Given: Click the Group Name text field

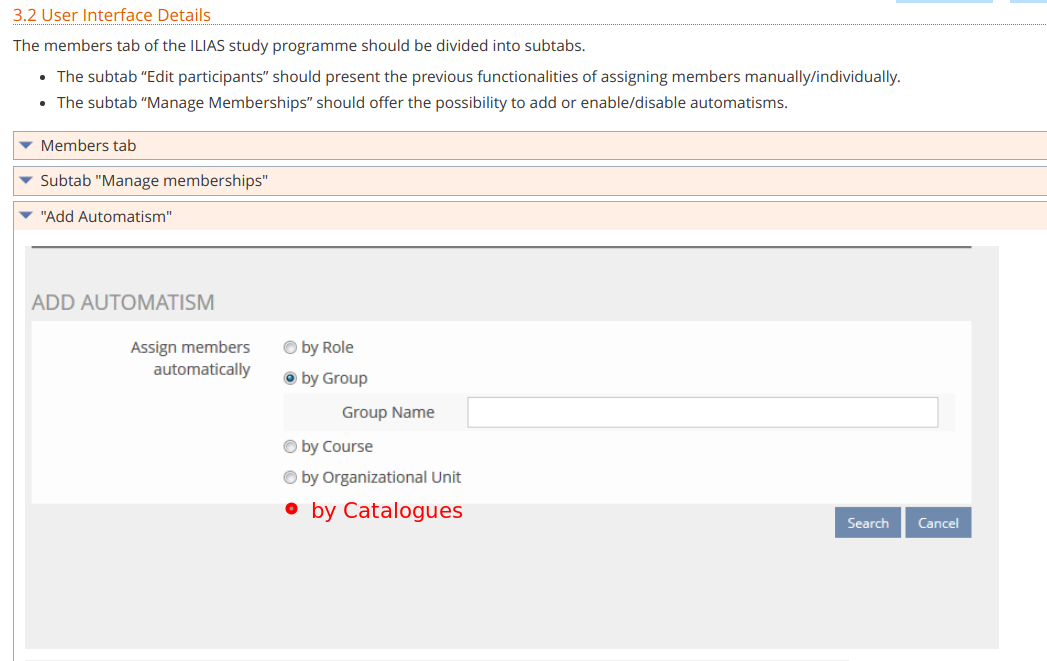Looking at the screenshot, I should (702, 412).
